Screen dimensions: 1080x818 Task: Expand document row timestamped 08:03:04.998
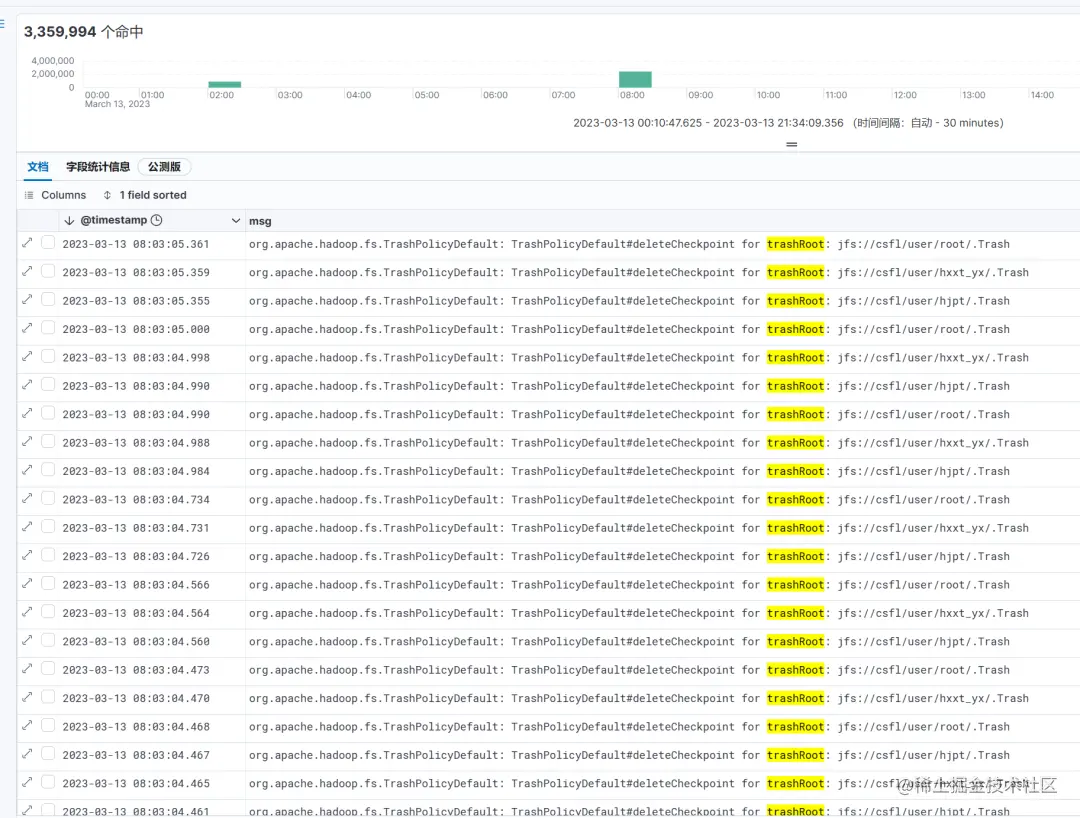pyautogui.click(x=27, y=356)
